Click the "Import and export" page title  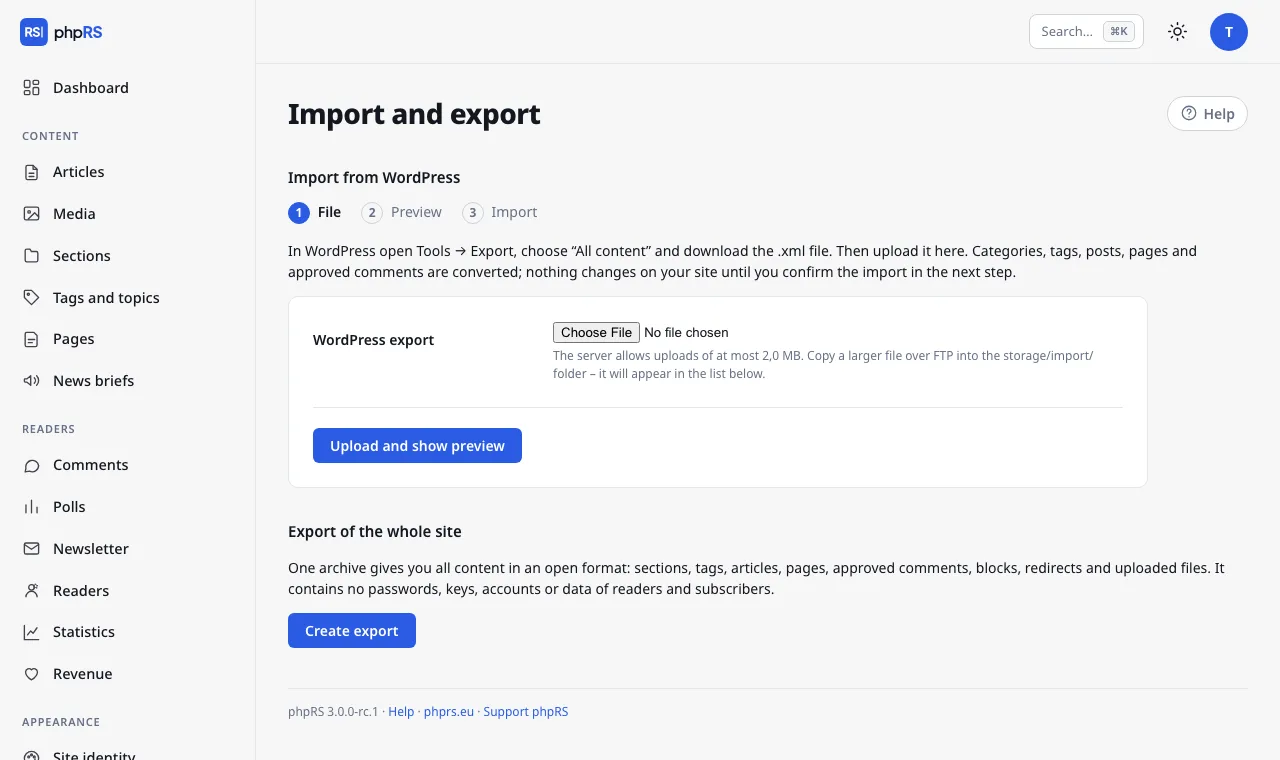click(414, 114)
